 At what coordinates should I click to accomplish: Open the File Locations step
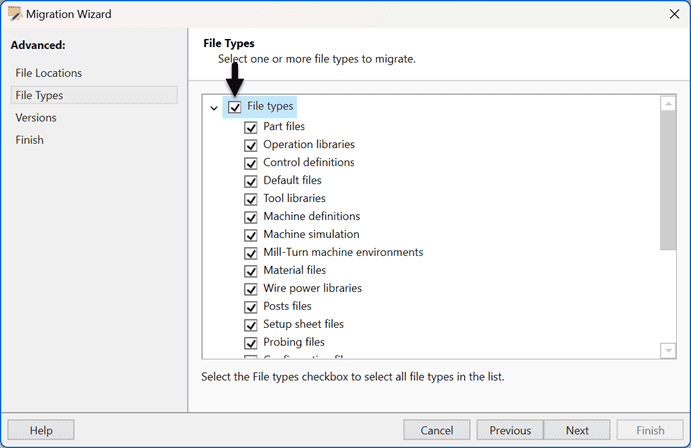[x=48, y=73]
